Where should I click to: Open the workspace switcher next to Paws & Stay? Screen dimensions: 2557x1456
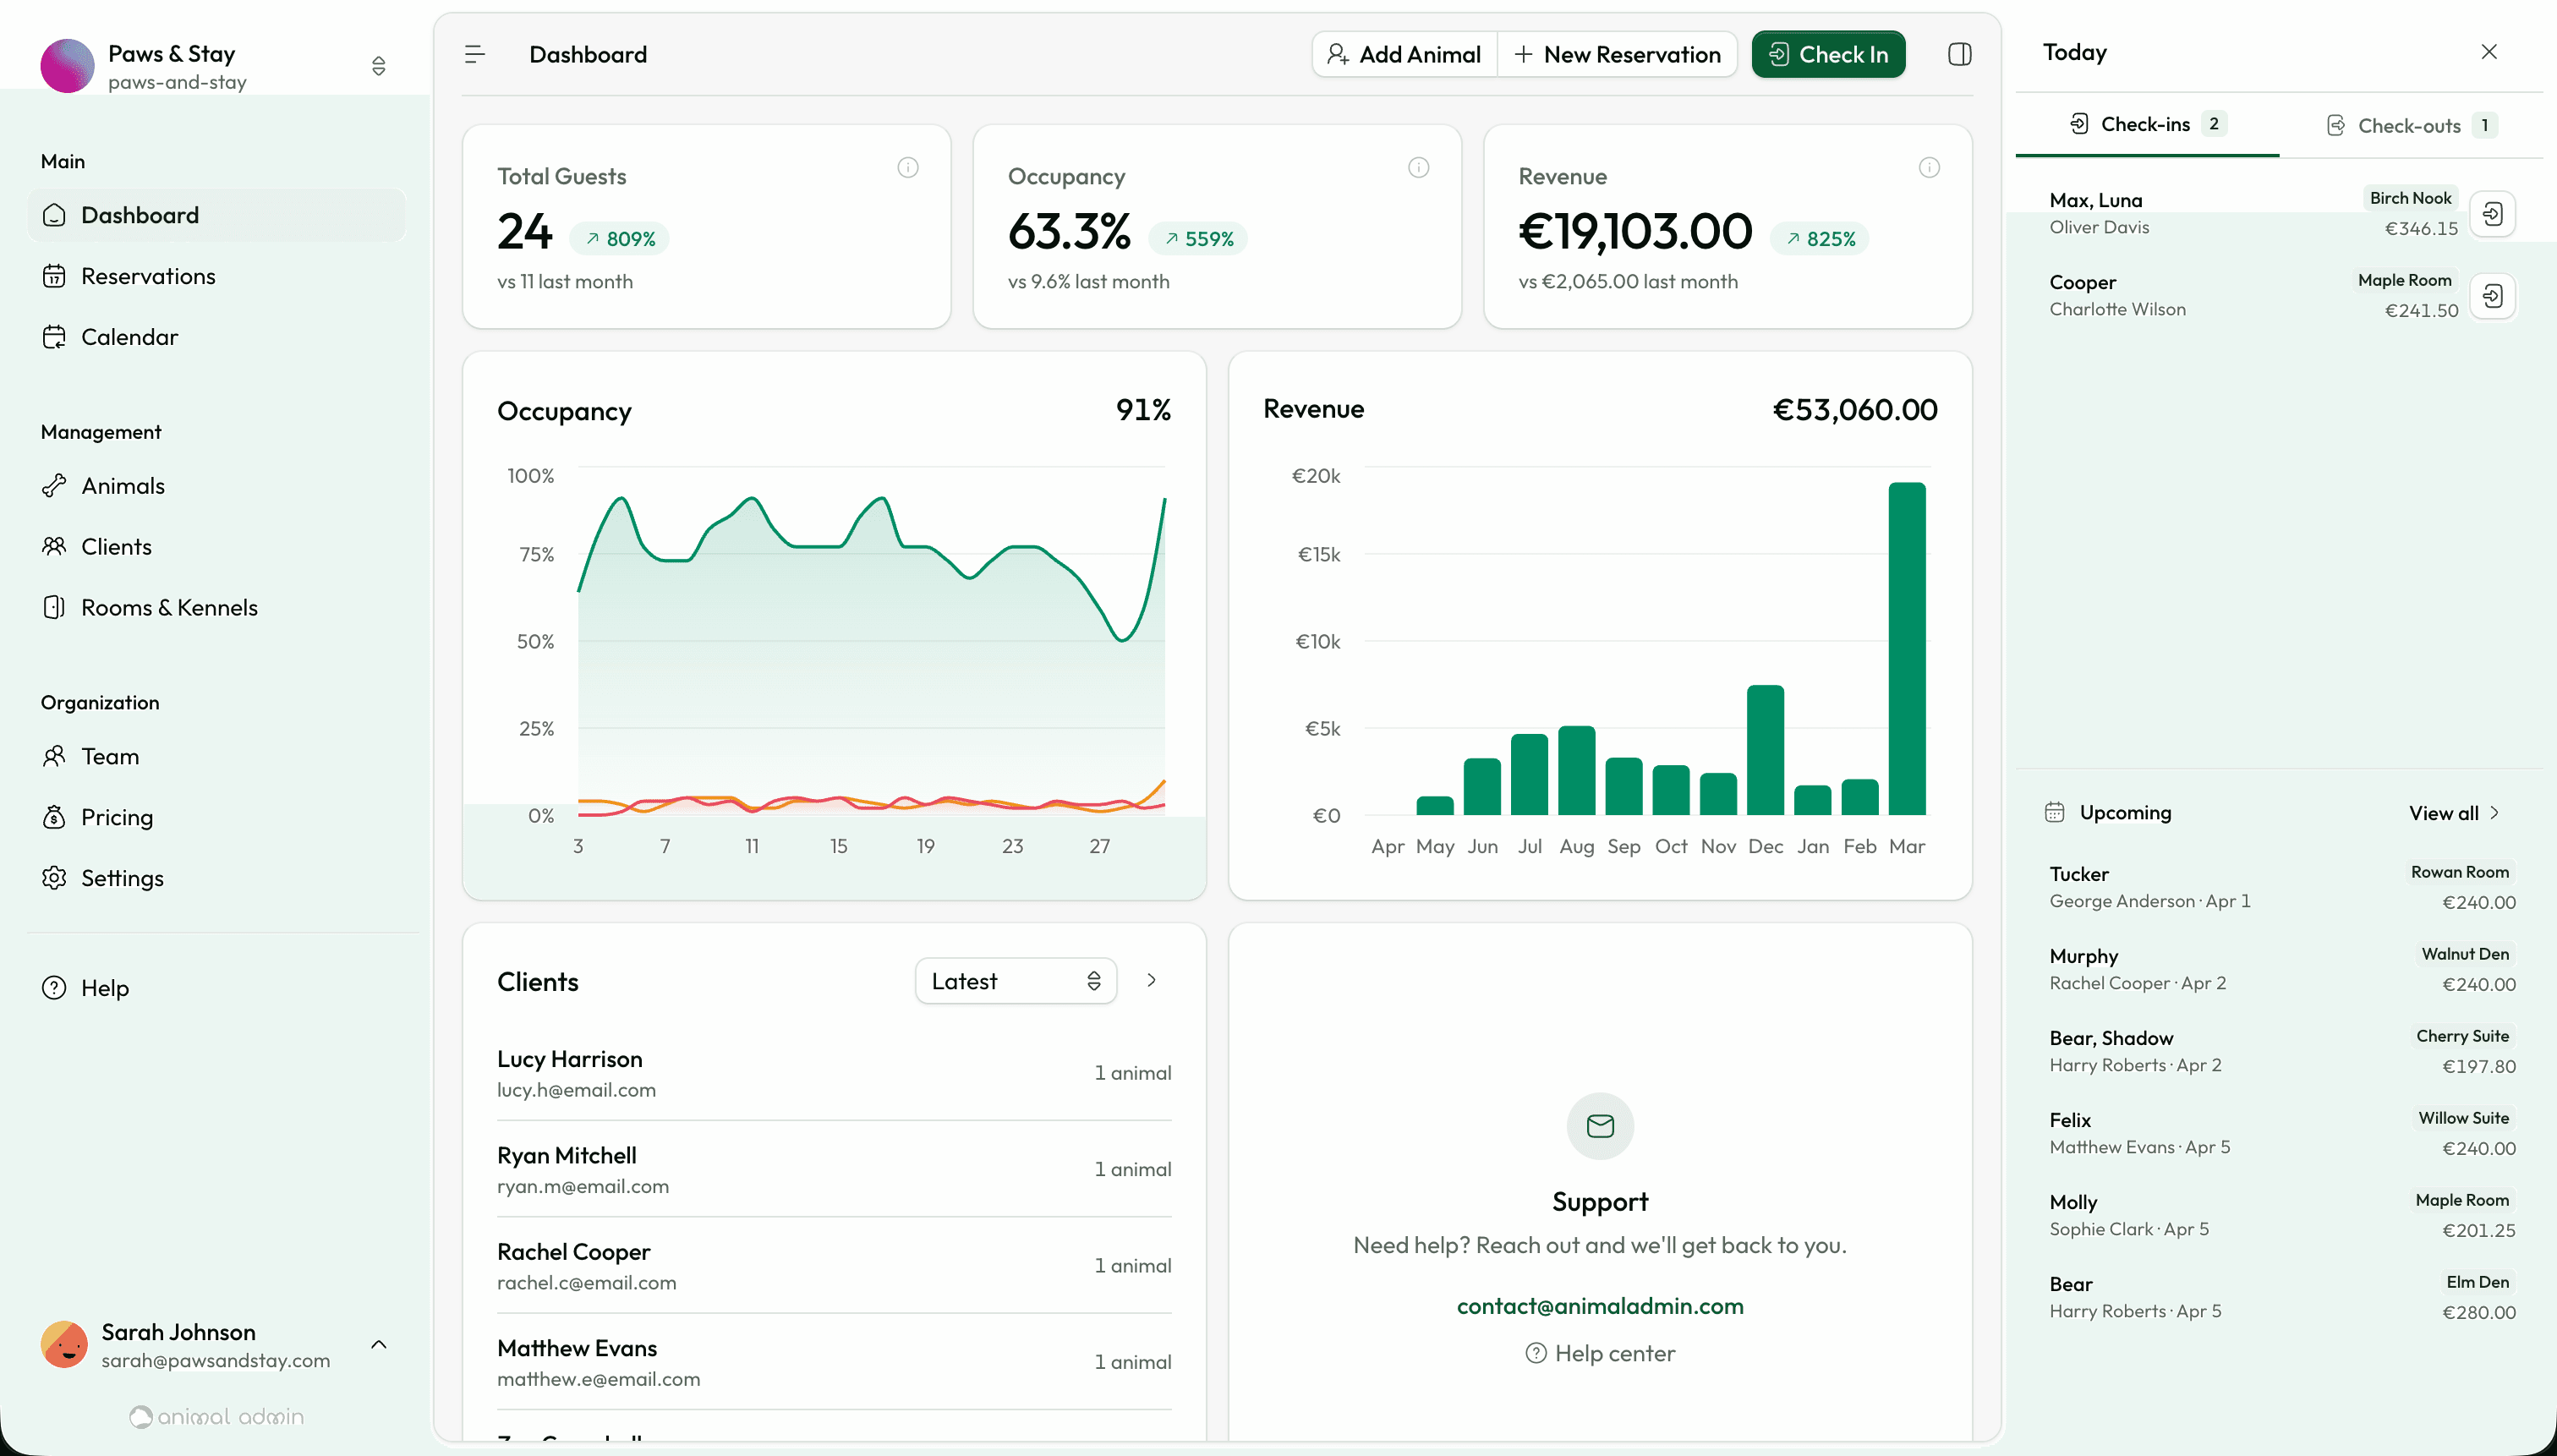click(x=378, y=65)
